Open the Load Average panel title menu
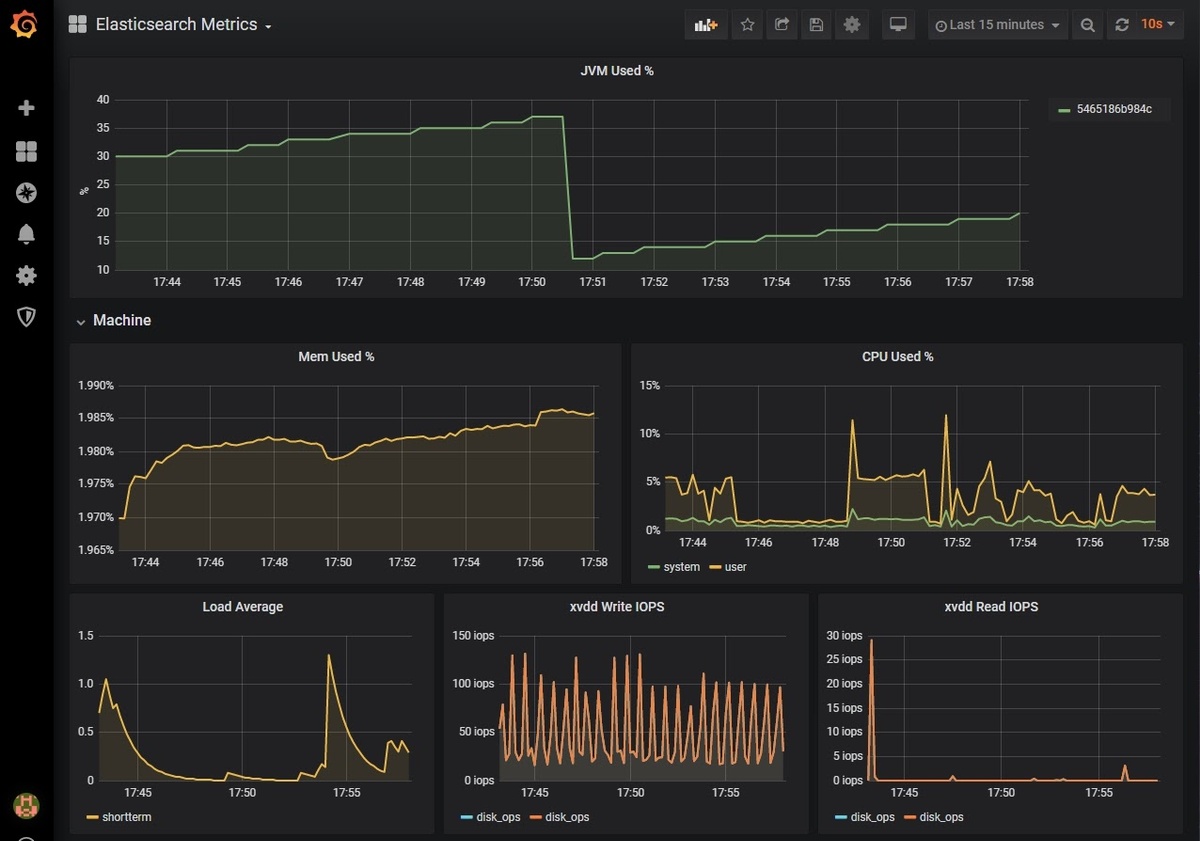Image resolution: width=1200 pixels, height=841 pixels. click(242, 607)
